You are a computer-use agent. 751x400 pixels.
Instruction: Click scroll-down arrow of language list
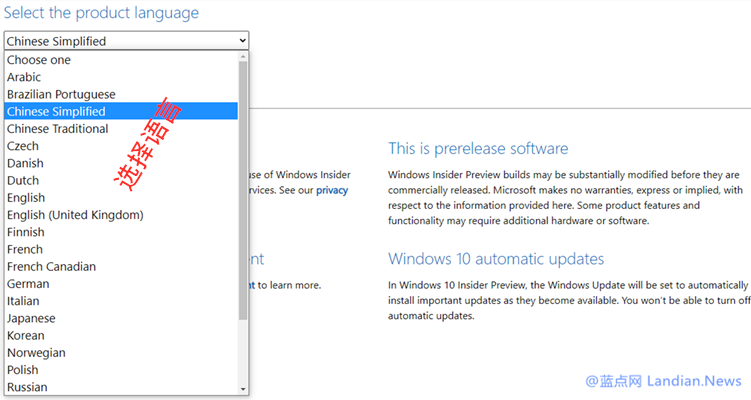(243, 389)
